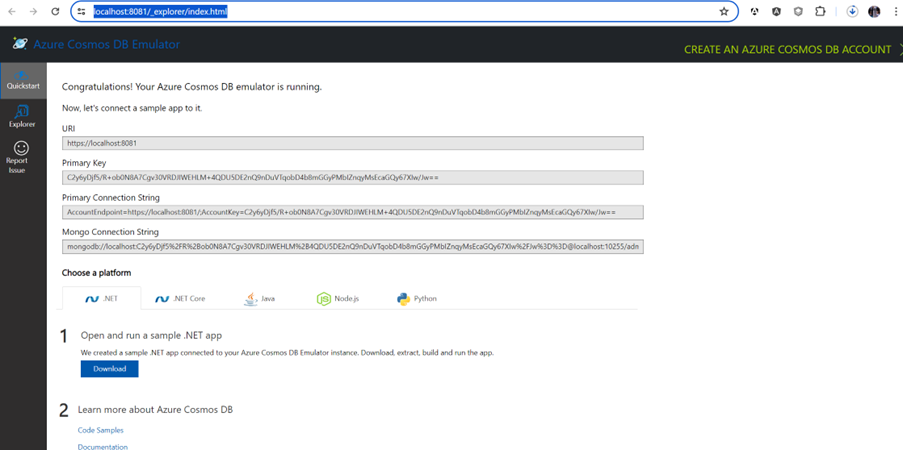The height and width of the screenshot is (450, 903).
Task: Click the browser download icon
Action: (852, 12)
